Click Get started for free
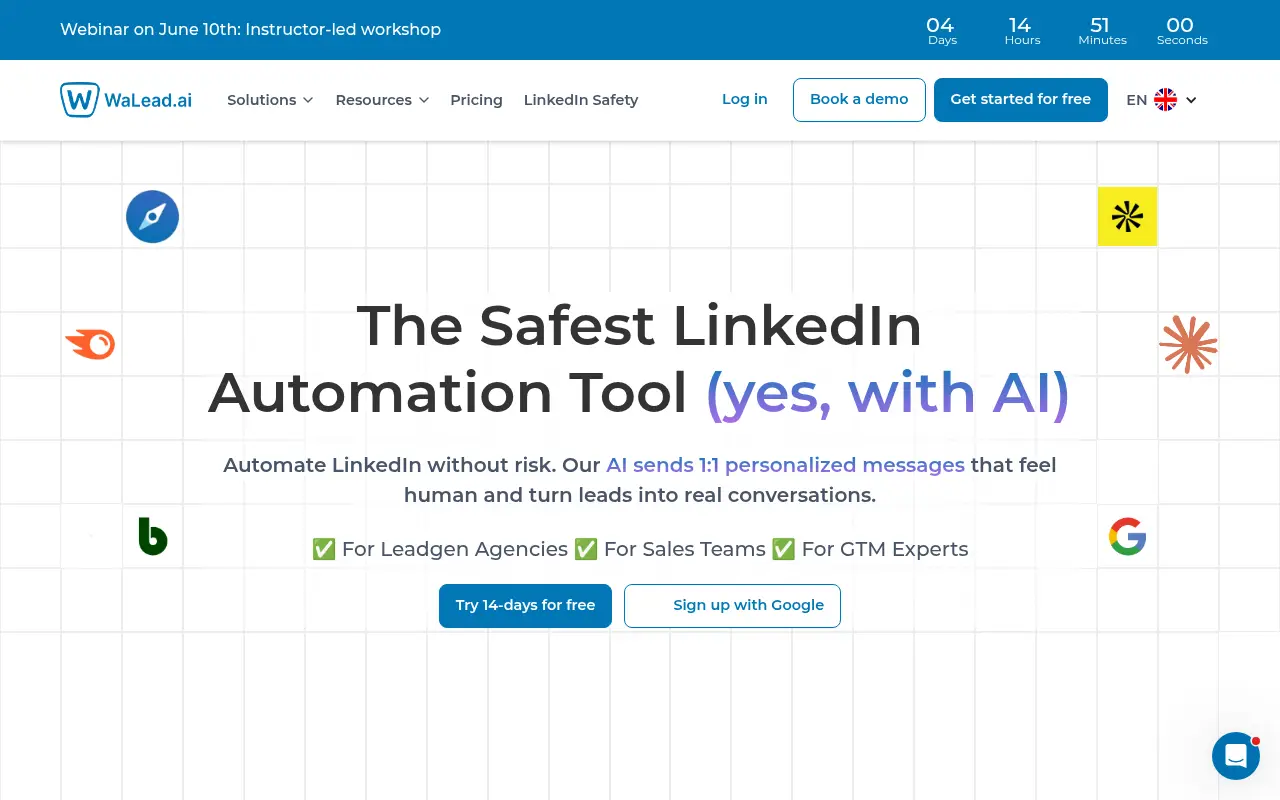This screenshot has height=800, width=1280. point(1021,100)
